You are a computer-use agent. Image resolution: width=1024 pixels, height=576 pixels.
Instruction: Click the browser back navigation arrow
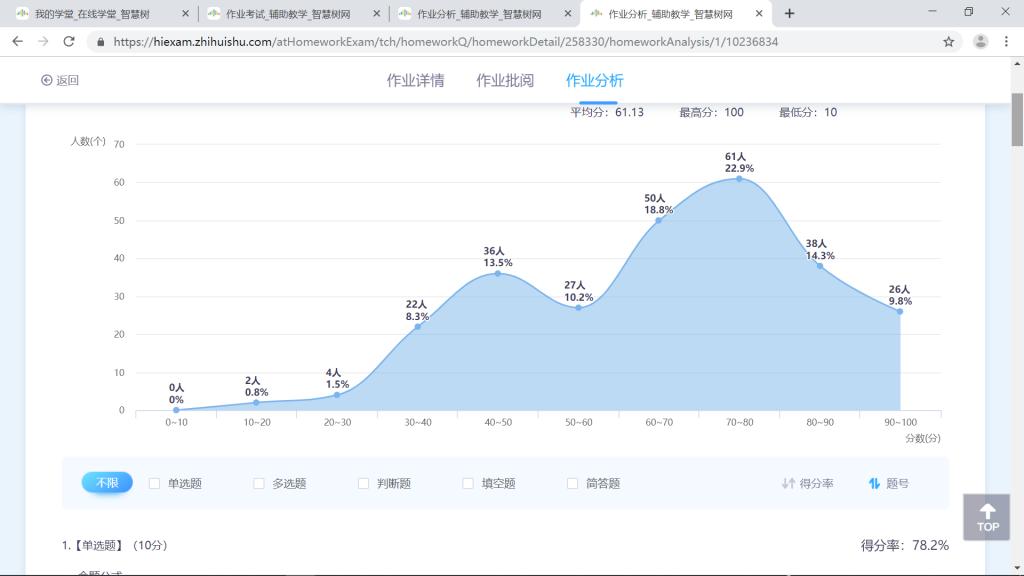coord(17,42)
